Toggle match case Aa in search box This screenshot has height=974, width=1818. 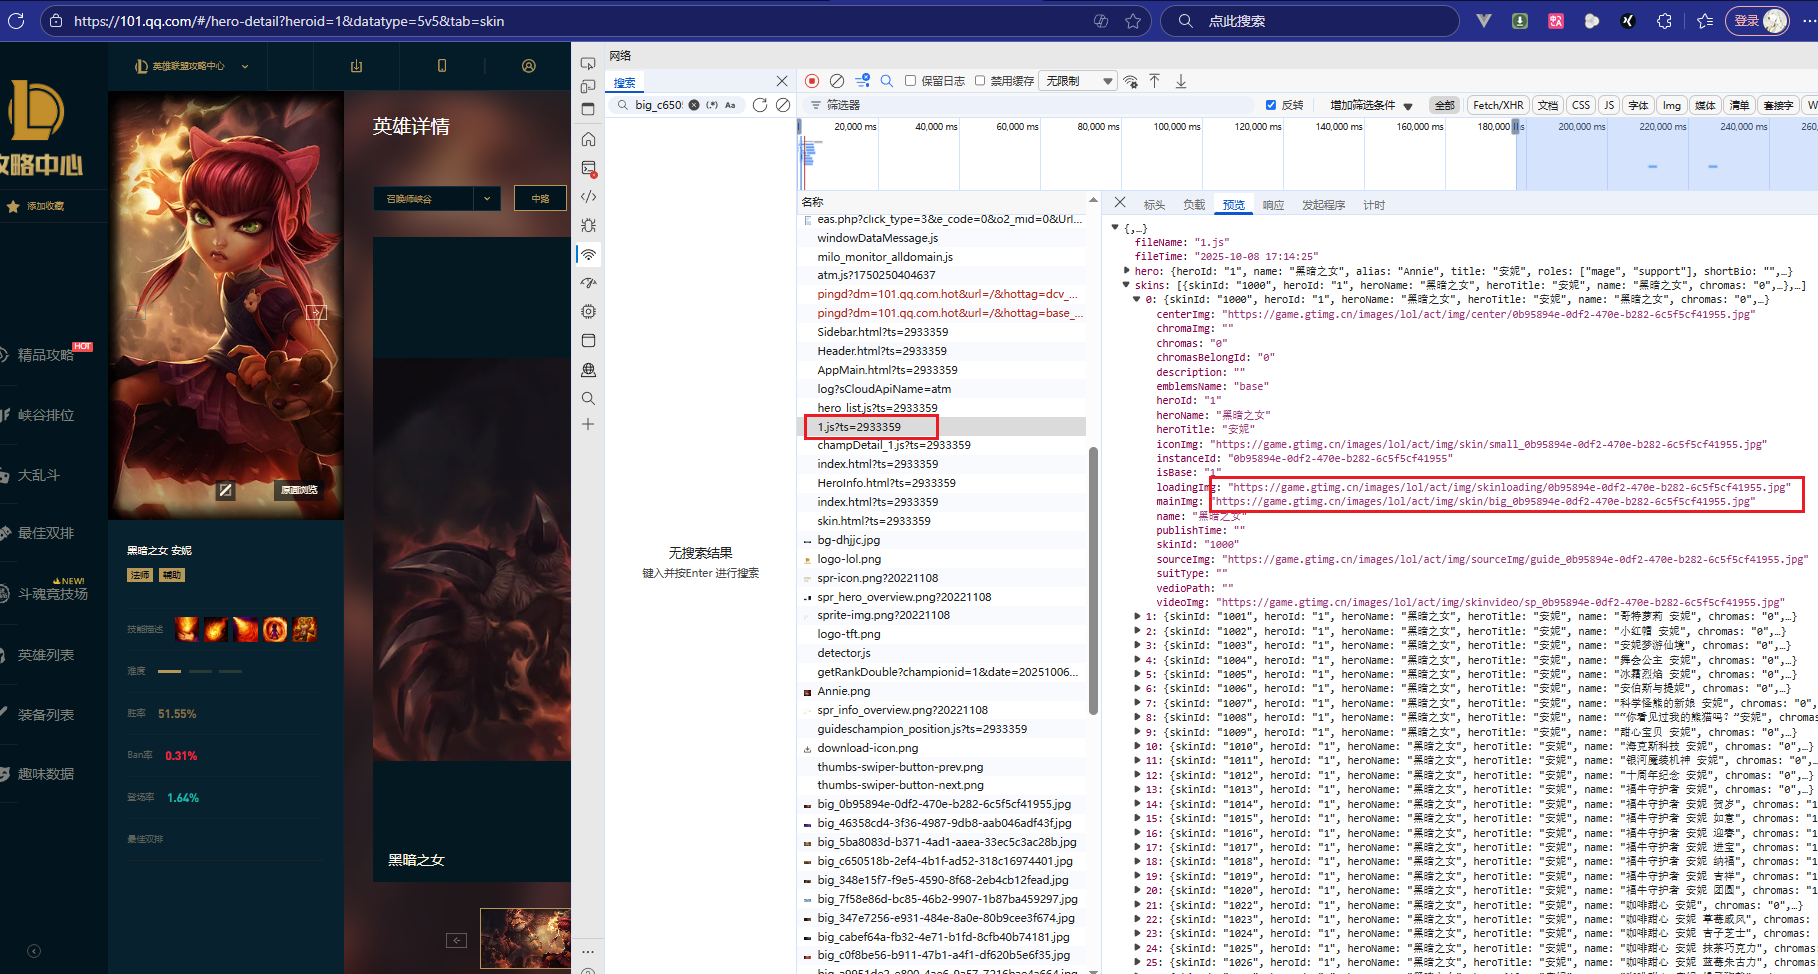click(x=730, y=105)
